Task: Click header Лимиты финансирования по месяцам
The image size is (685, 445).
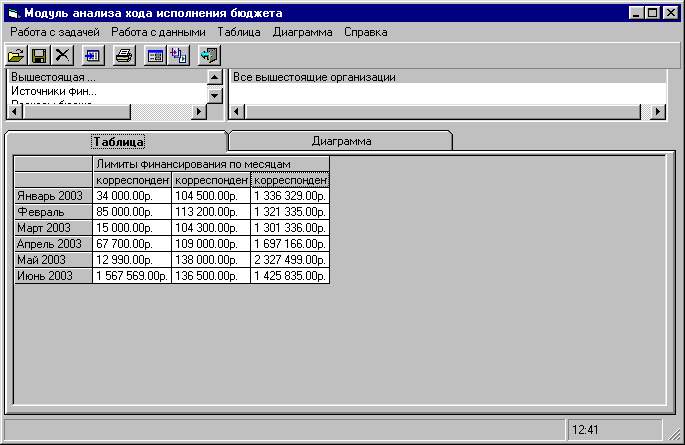Action: tap(211, 164)
